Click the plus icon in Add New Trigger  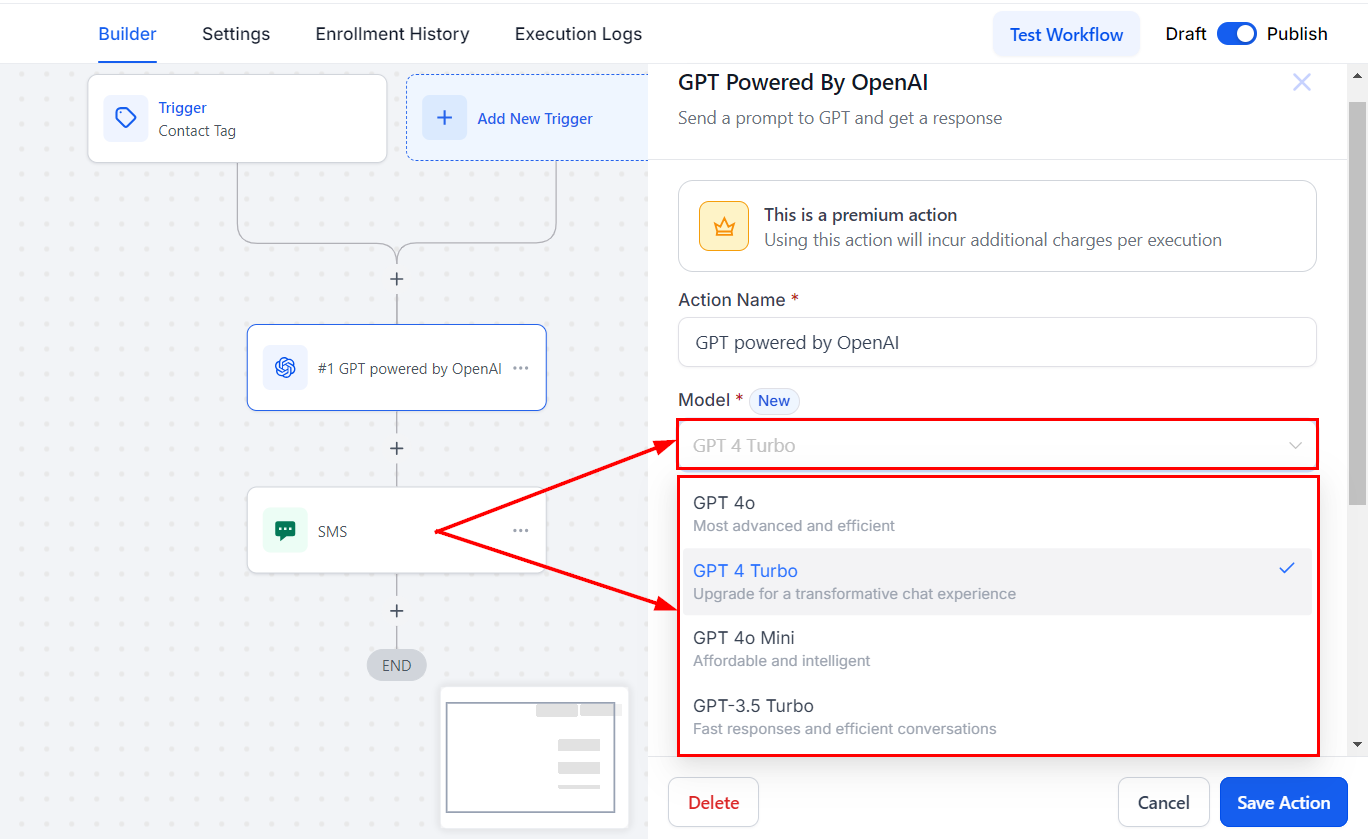(445, 118)
